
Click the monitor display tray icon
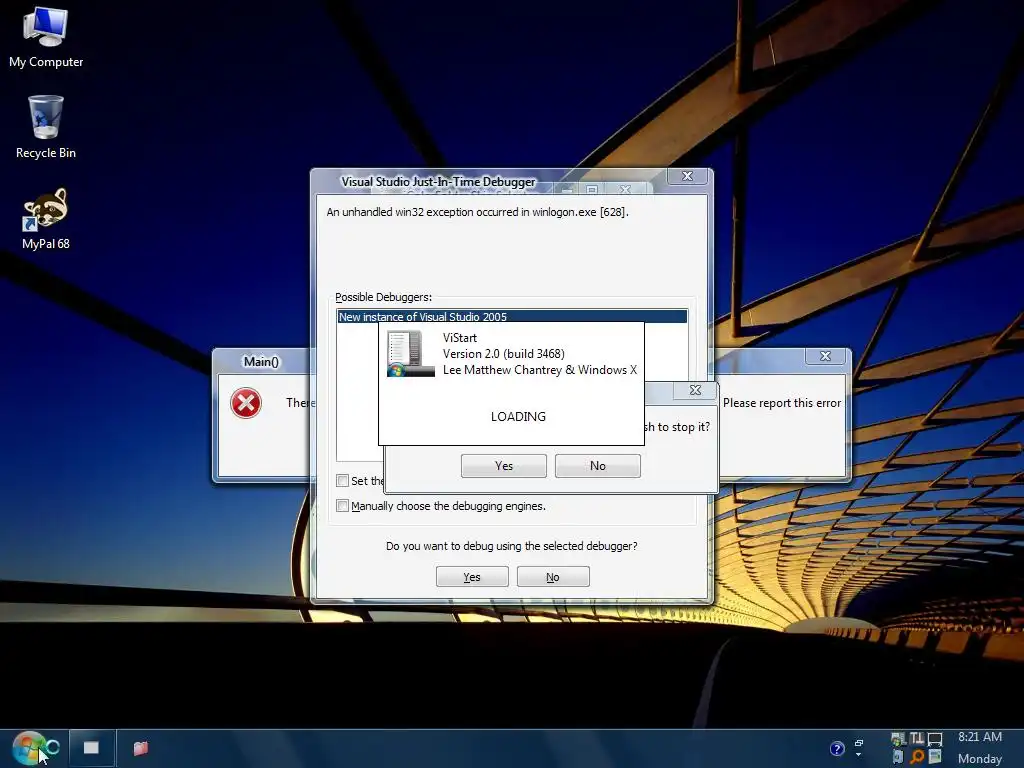coord(935,739)
